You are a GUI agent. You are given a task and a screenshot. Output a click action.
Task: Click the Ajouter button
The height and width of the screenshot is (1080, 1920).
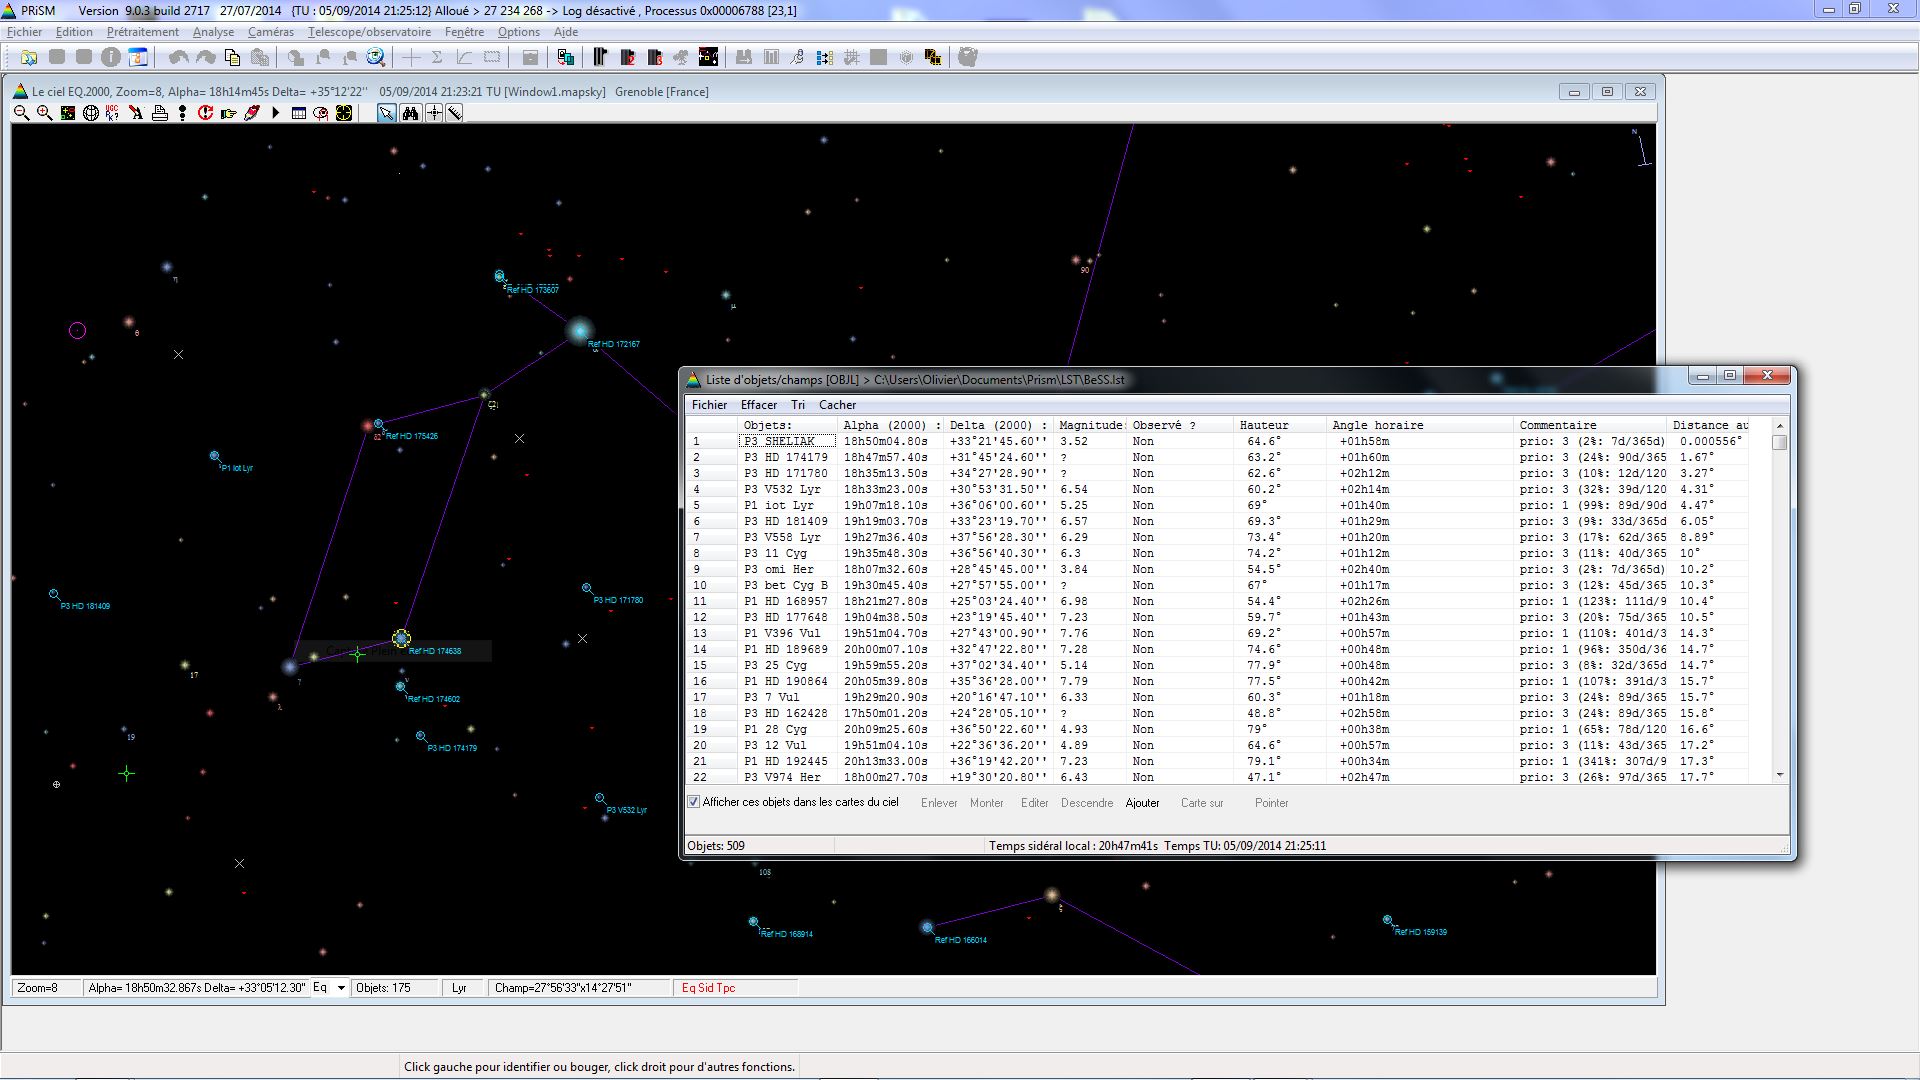click(1142, 803)
